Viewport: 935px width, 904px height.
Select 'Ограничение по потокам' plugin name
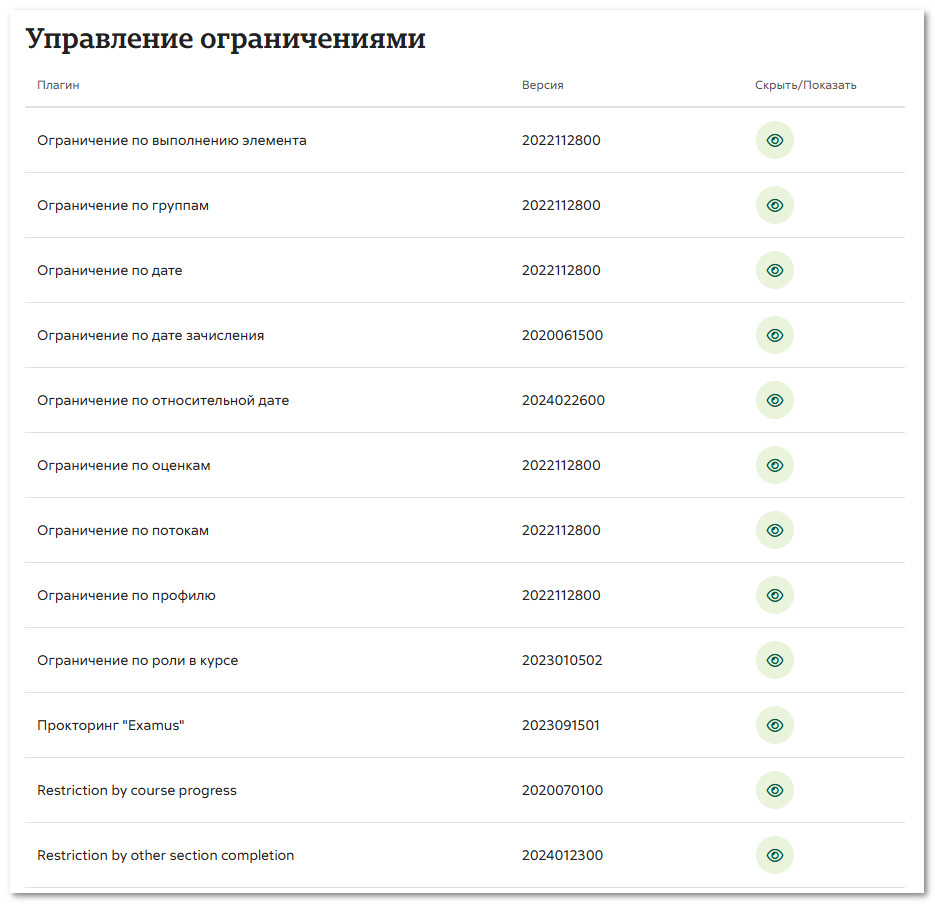(123, 531)
